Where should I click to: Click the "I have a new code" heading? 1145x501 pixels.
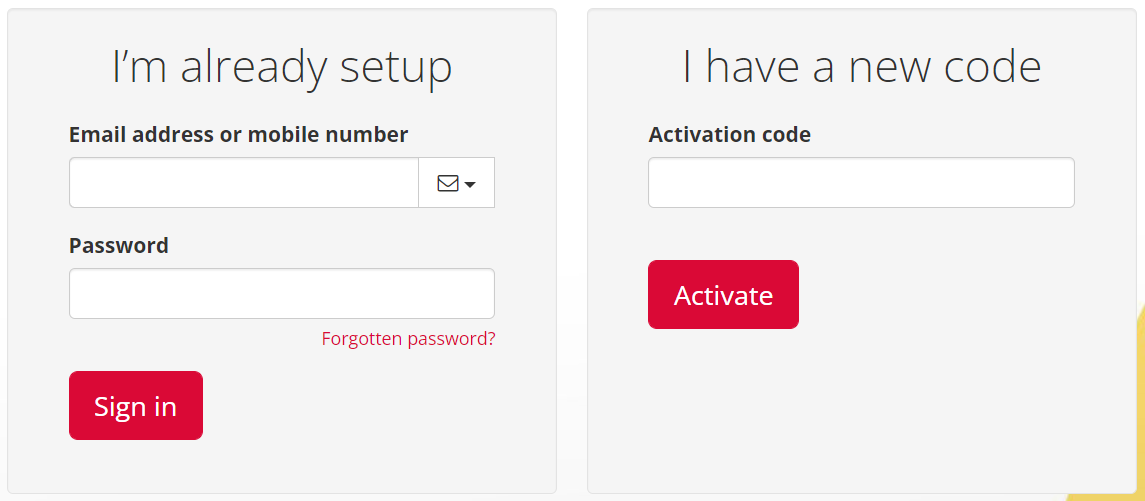[861, 67]
